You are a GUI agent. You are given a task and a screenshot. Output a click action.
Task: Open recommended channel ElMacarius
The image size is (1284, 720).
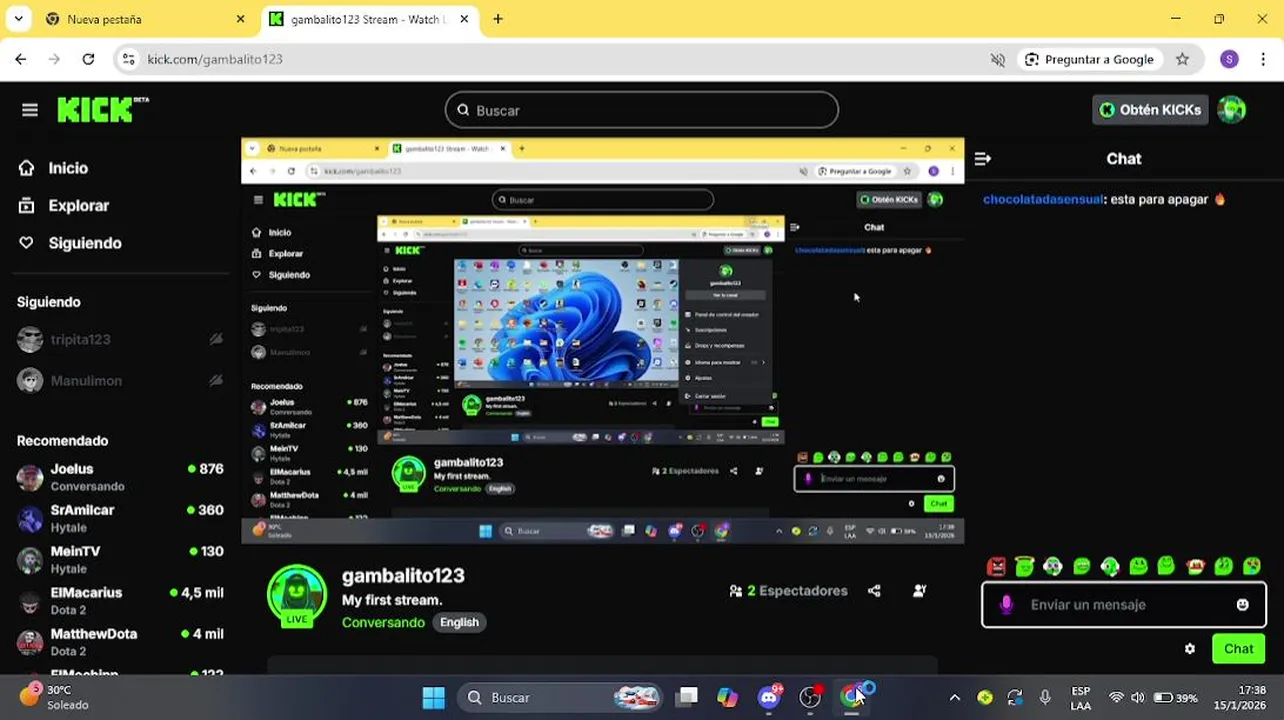(120, 601)
